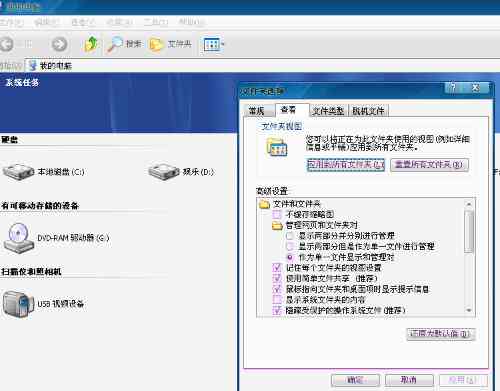This screenshot has height=391, width=500.
Task: Select the USB 视频设备 camera icon
Action: (18, 303)
